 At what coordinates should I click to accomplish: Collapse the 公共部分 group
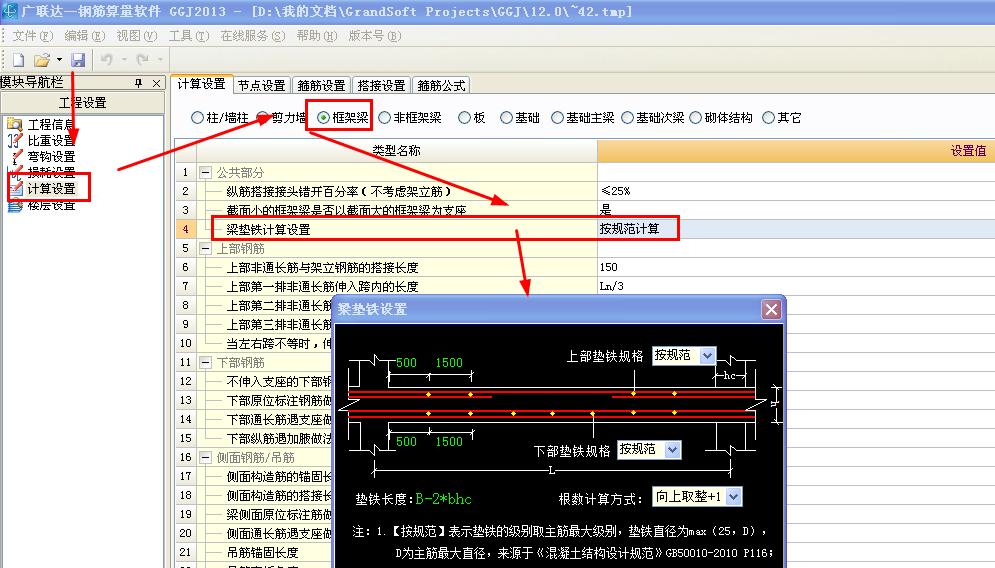206,173
